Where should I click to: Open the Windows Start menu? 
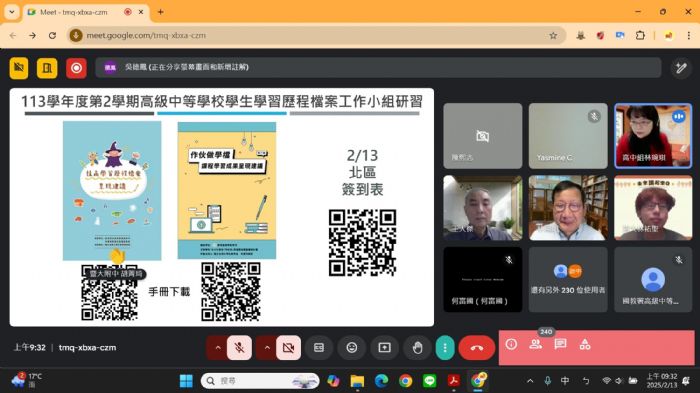click(186, 381)
